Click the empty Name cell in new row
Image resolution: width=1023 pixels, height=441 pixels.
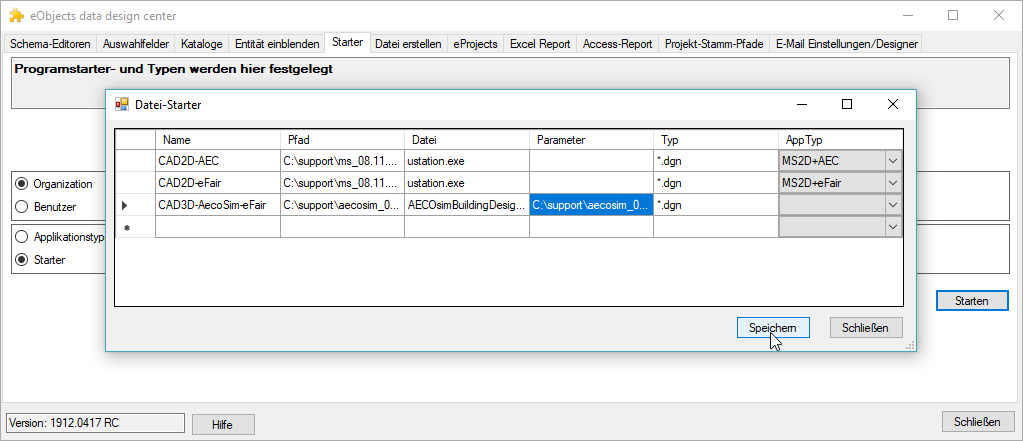coord(218,227)
